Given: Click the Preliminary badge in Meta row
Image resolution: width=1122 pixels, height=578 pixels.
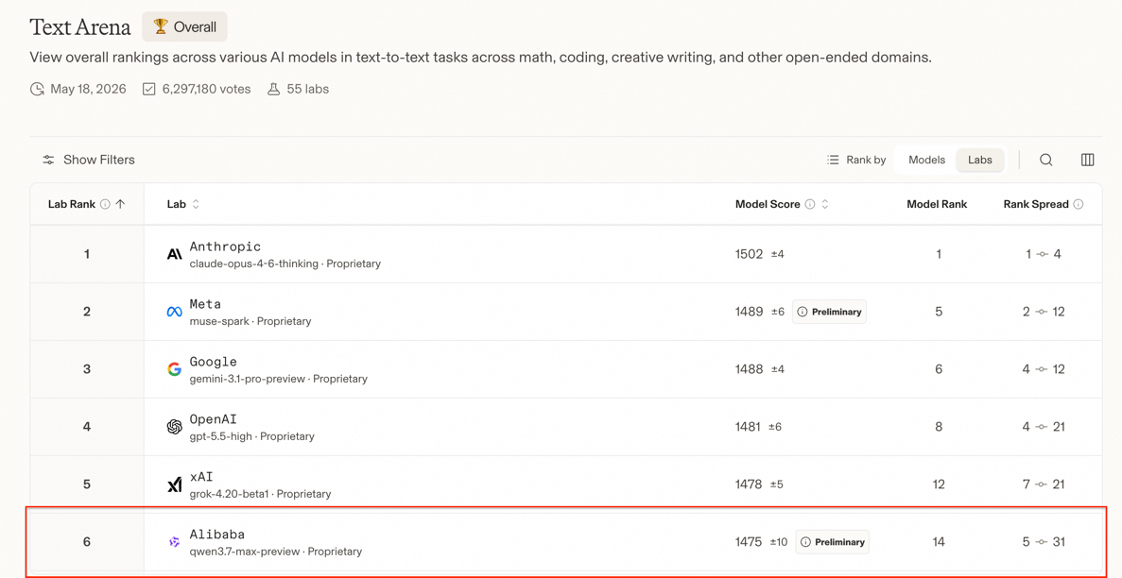Looking at the screenshot, I should click(x=829, y=312).
